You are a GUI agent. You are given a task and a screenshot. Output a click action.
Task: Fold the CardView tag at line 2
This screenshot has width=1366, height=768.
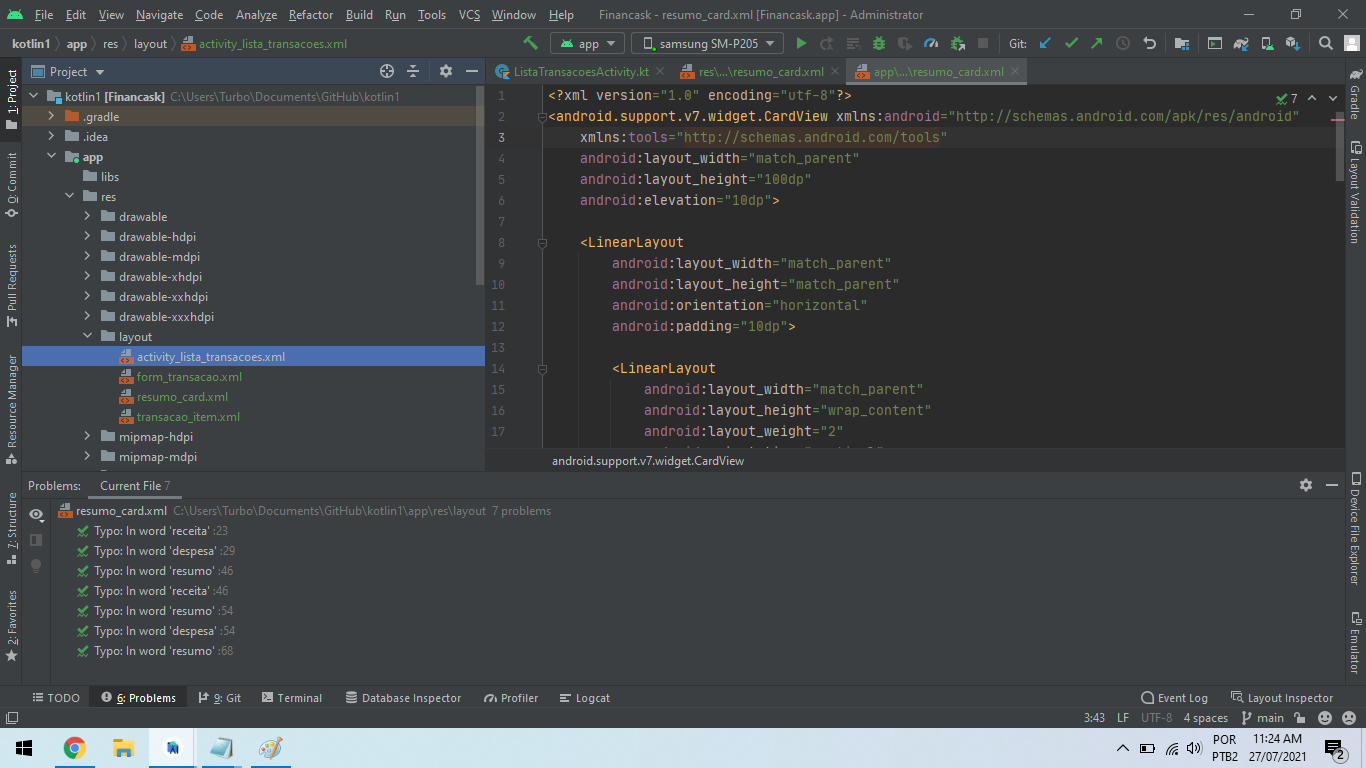click(x=542, y=117)
